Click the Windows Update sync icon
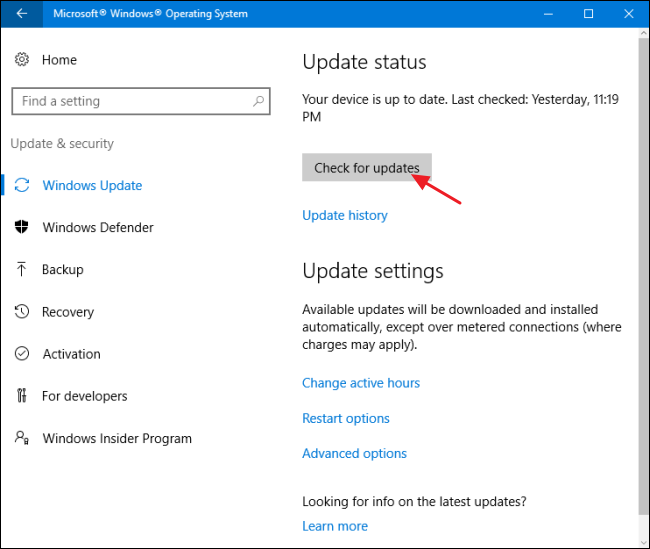The image size is (650, 549). (22, 185)
